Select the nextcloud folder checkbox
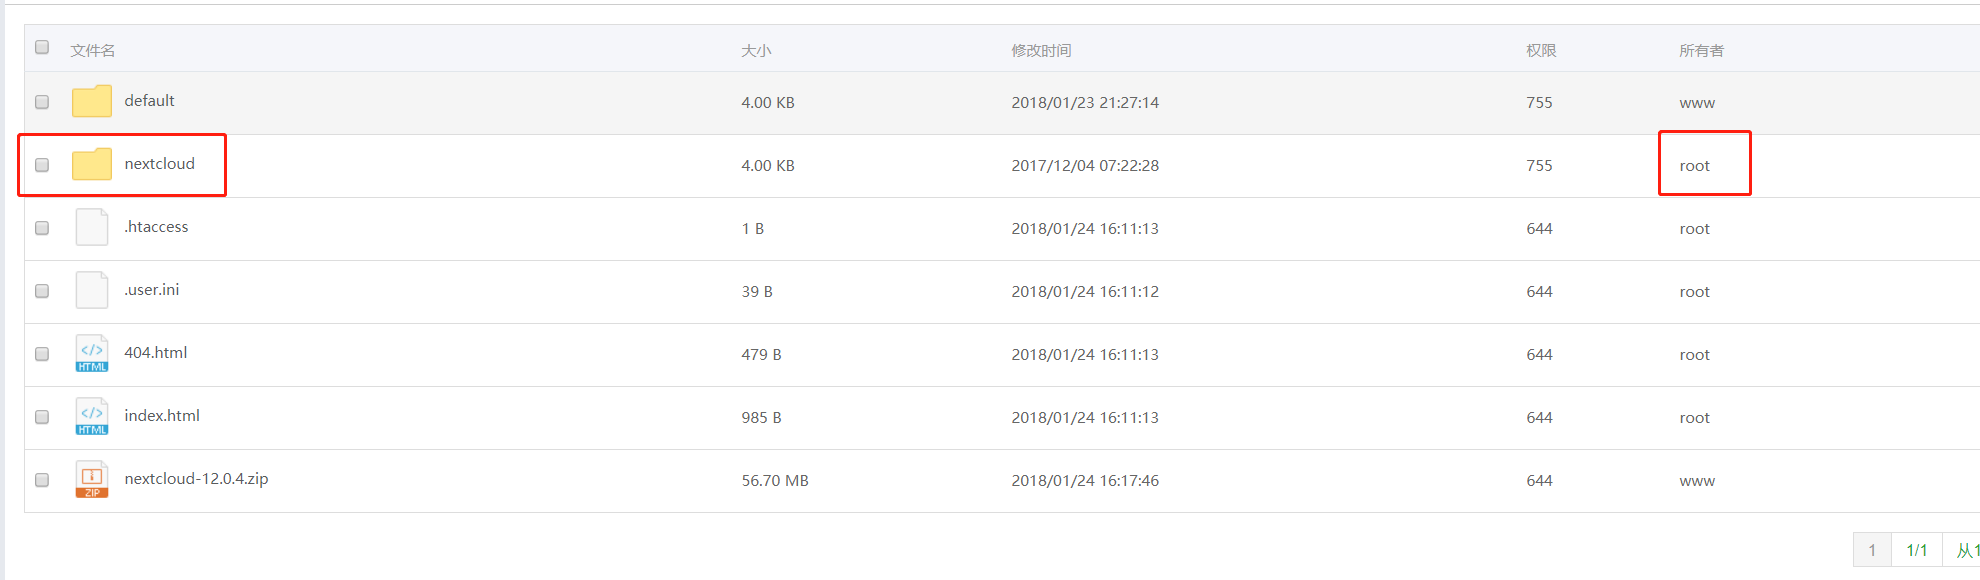 pyautogui.click(x=42, y=165)
